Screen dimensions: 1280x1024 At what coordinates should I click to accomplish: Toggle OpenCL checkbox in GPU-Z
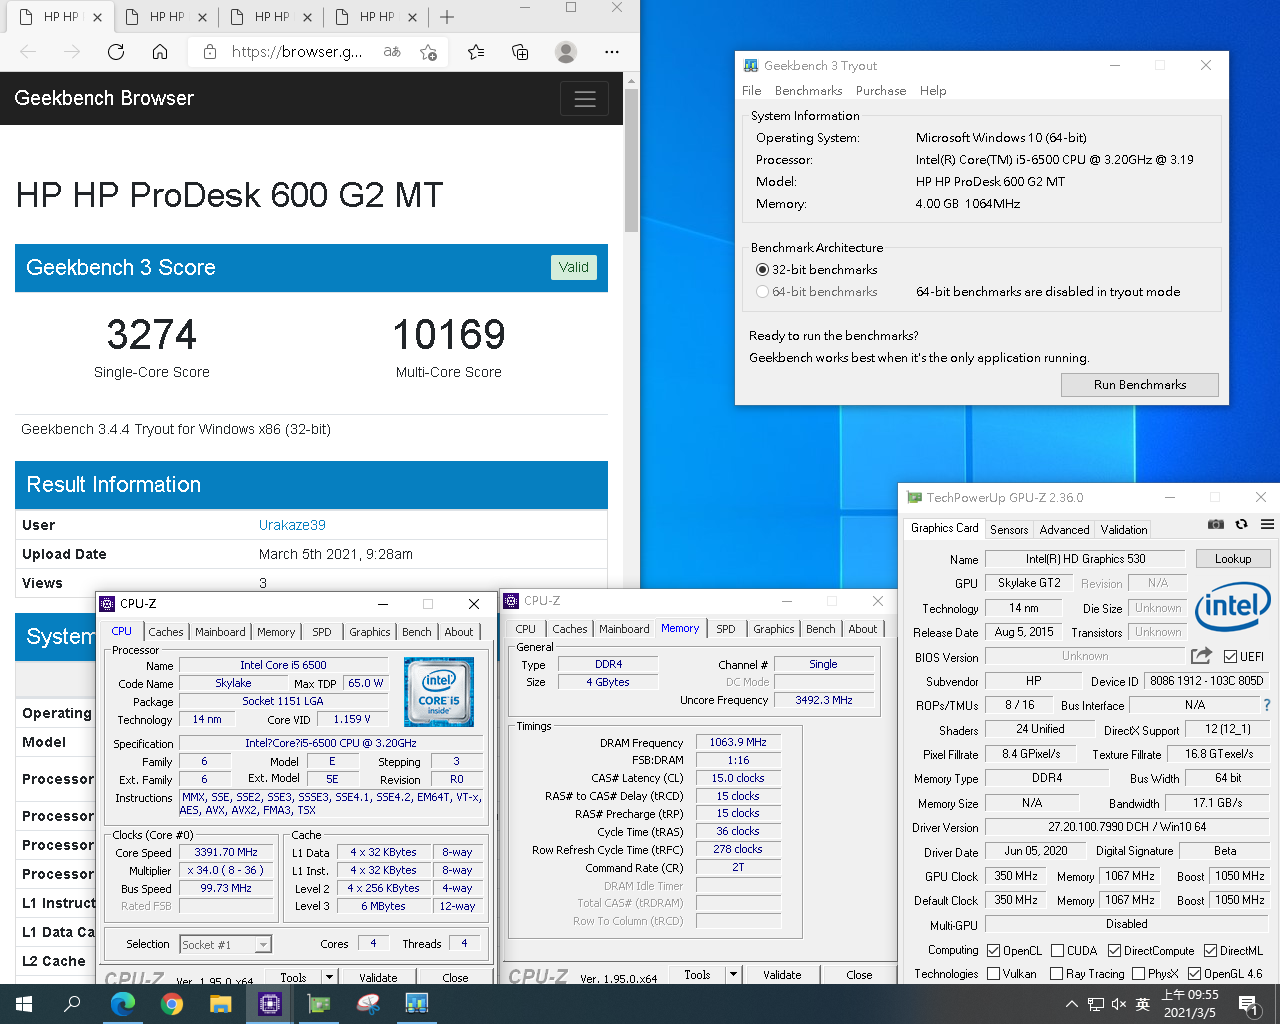(993, 951)
